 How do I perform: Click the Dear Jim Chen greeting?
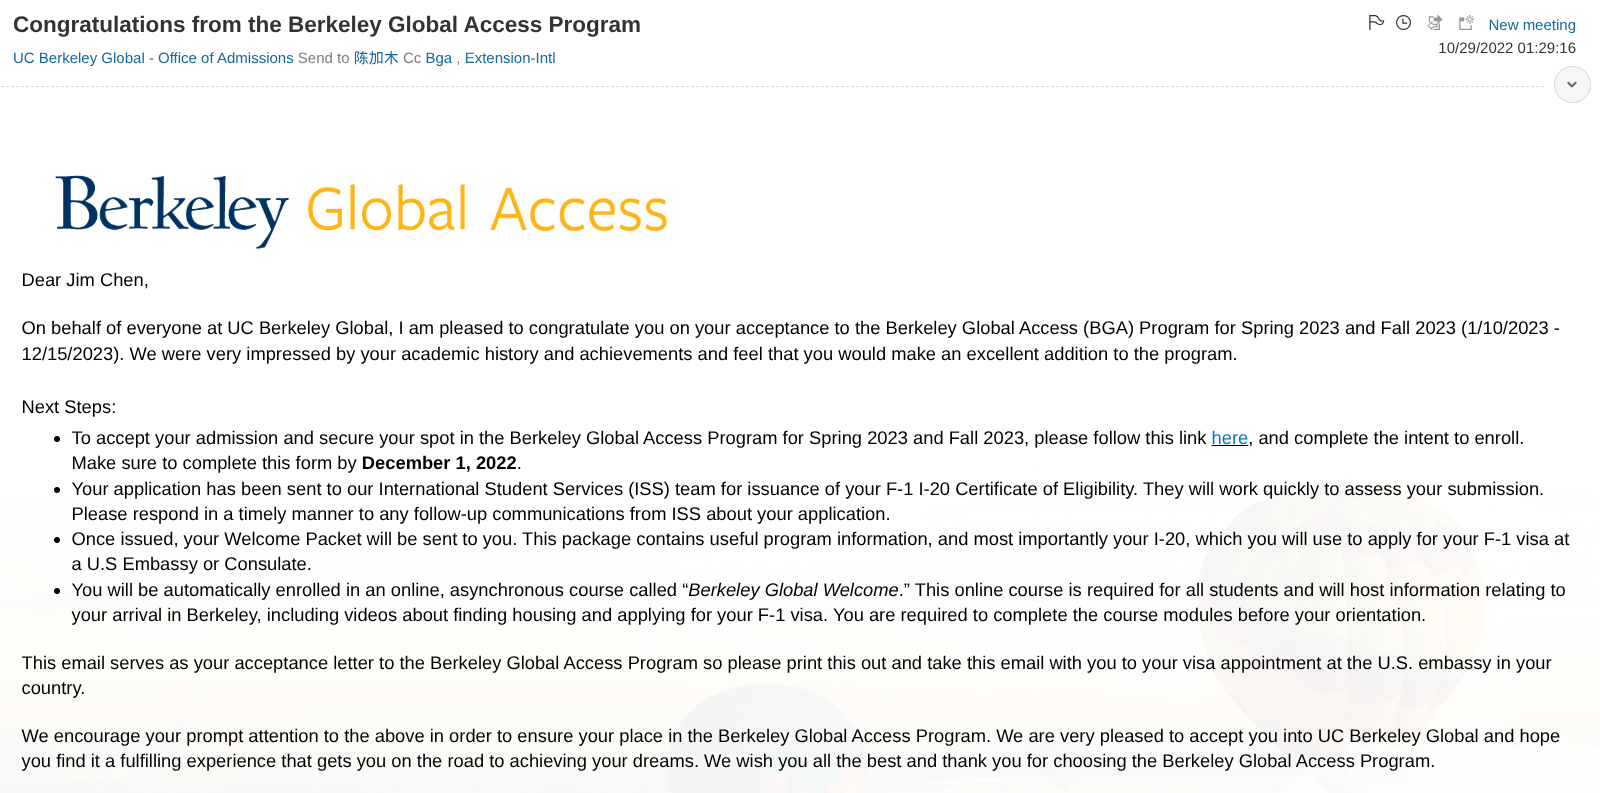coord(85,280)
